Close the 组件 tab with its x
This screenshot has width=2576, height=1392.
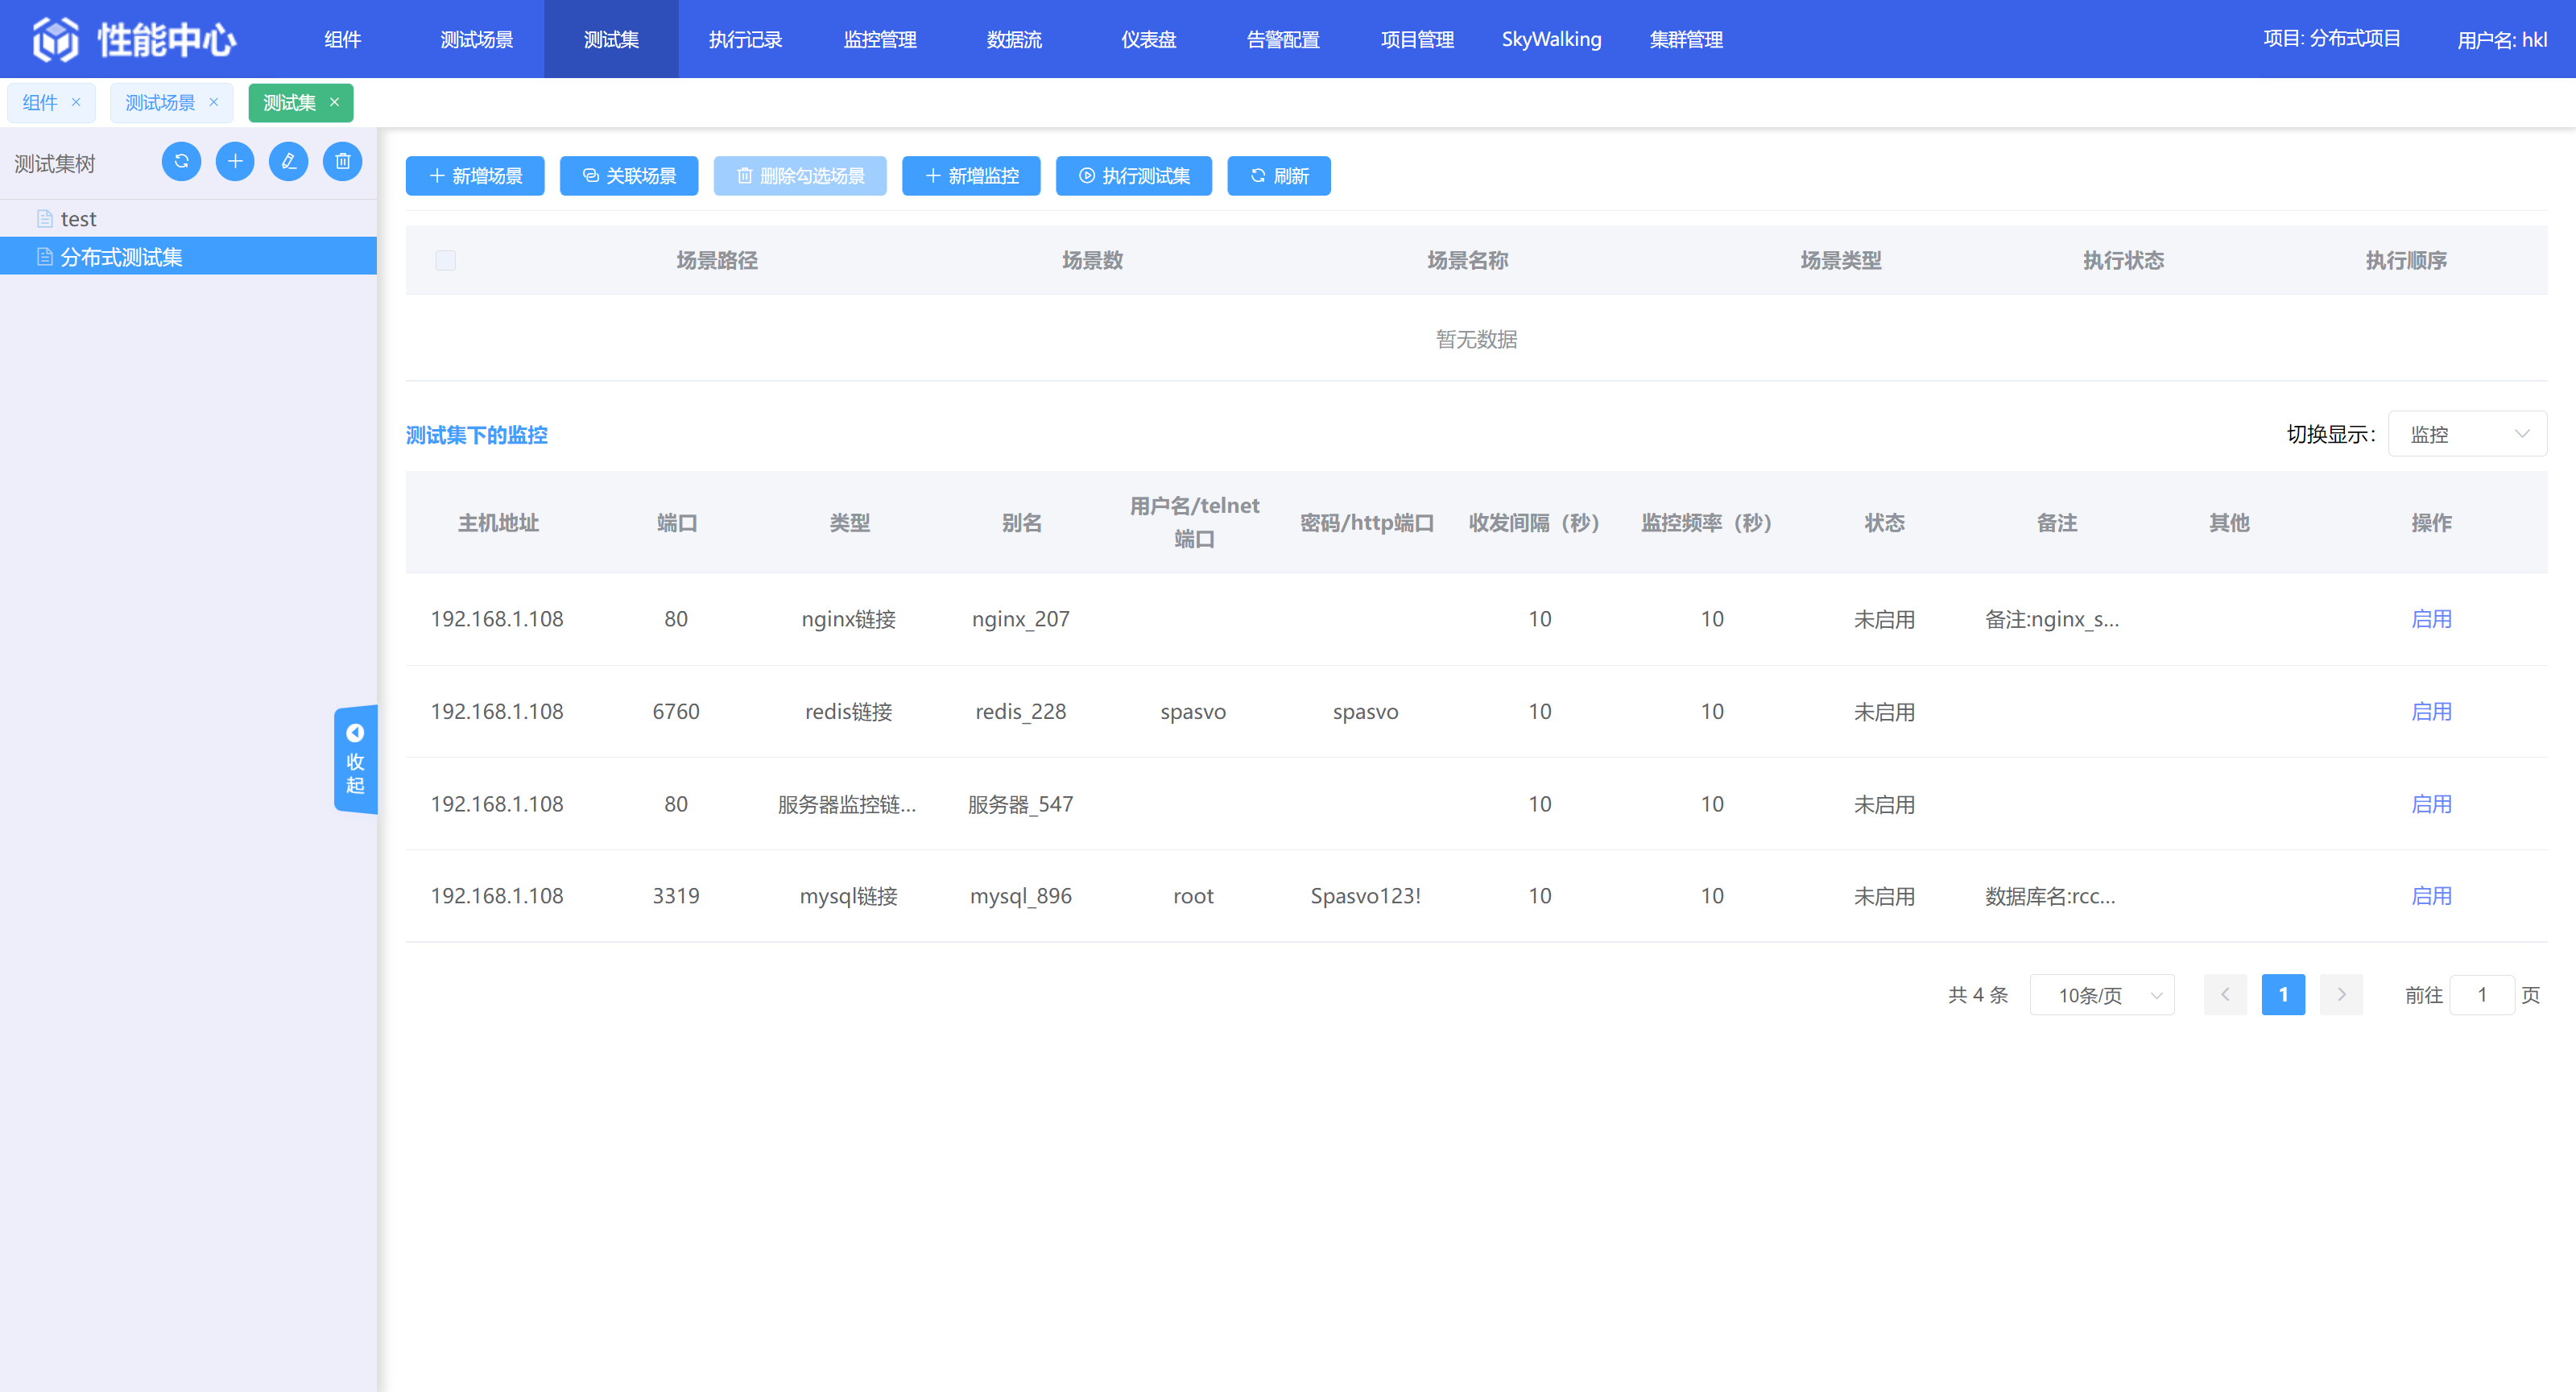coord(76,103)
